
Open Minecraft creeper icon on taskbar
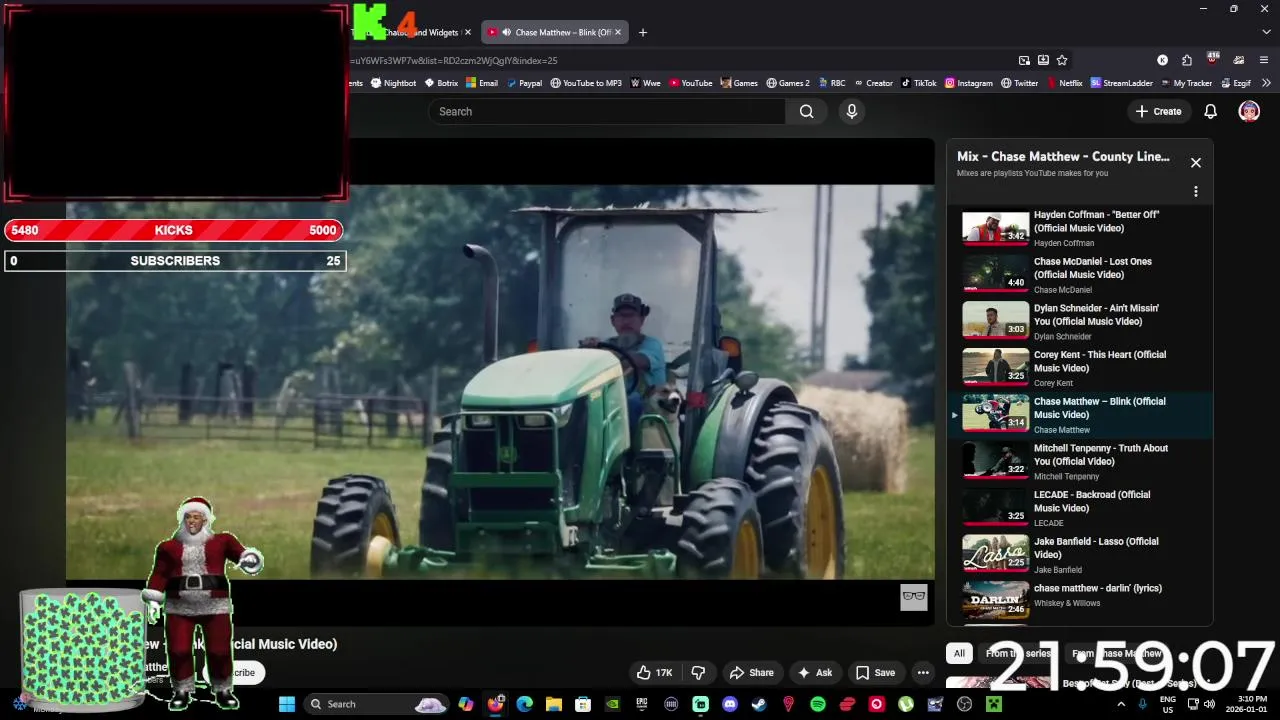(x=994, y=704)
